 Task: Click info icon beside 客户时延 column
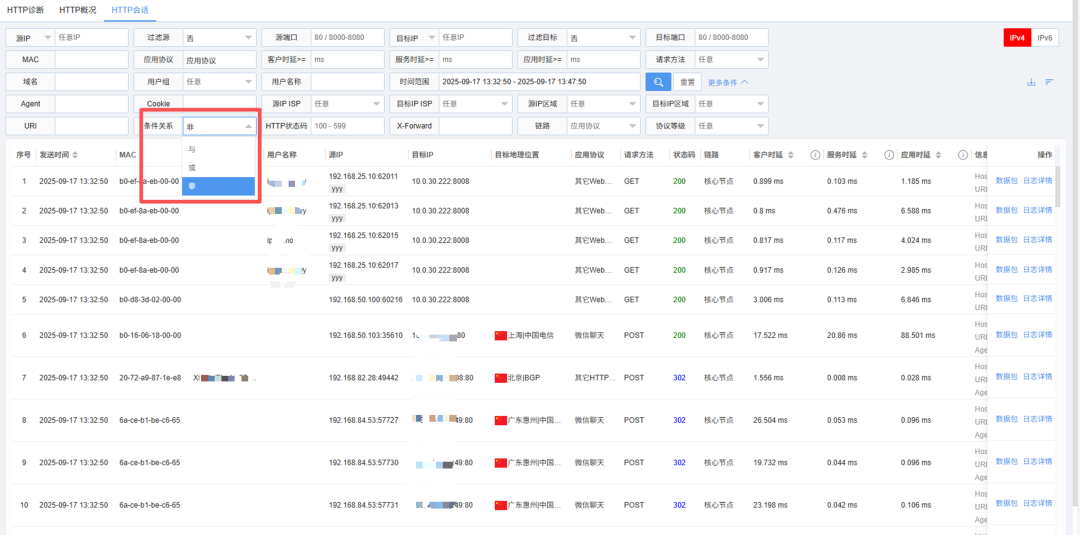click(x=815, y=155)
